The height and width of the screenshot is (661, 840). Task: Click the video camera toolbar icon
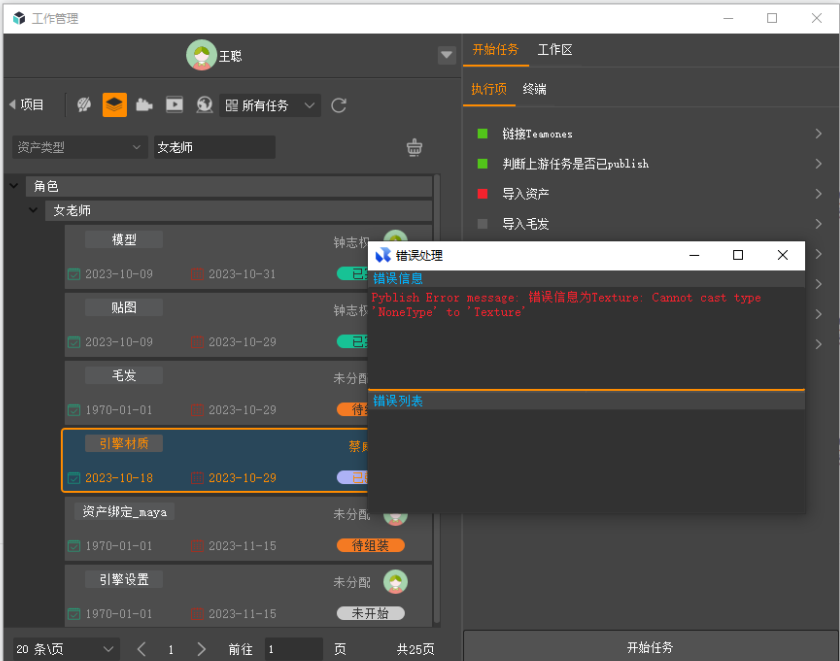pos(144,105)
